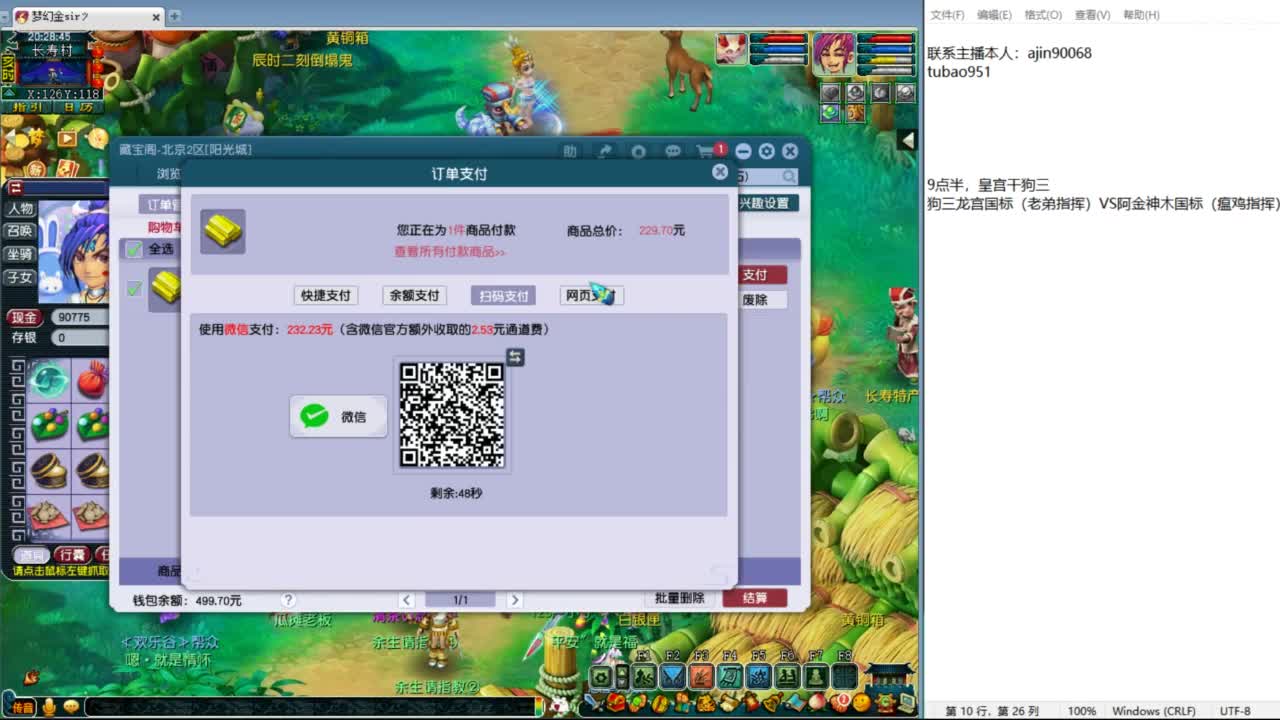Image resolution: width=1280 pixels, height=720 pixels.
Task: Open the smiley face icon in bottom bar
Action: 861,703
